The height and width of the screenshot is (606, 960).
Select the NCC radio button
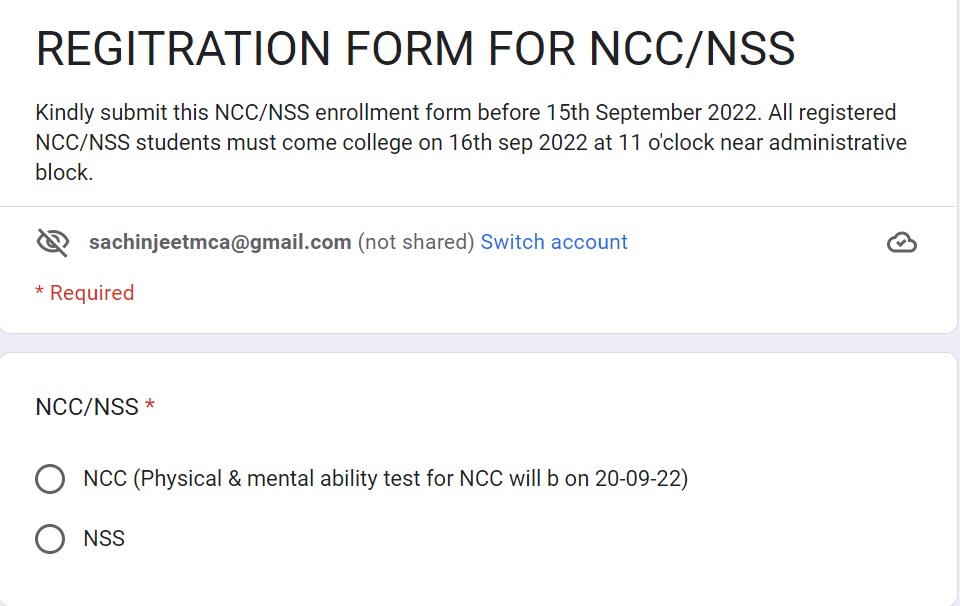50,479
